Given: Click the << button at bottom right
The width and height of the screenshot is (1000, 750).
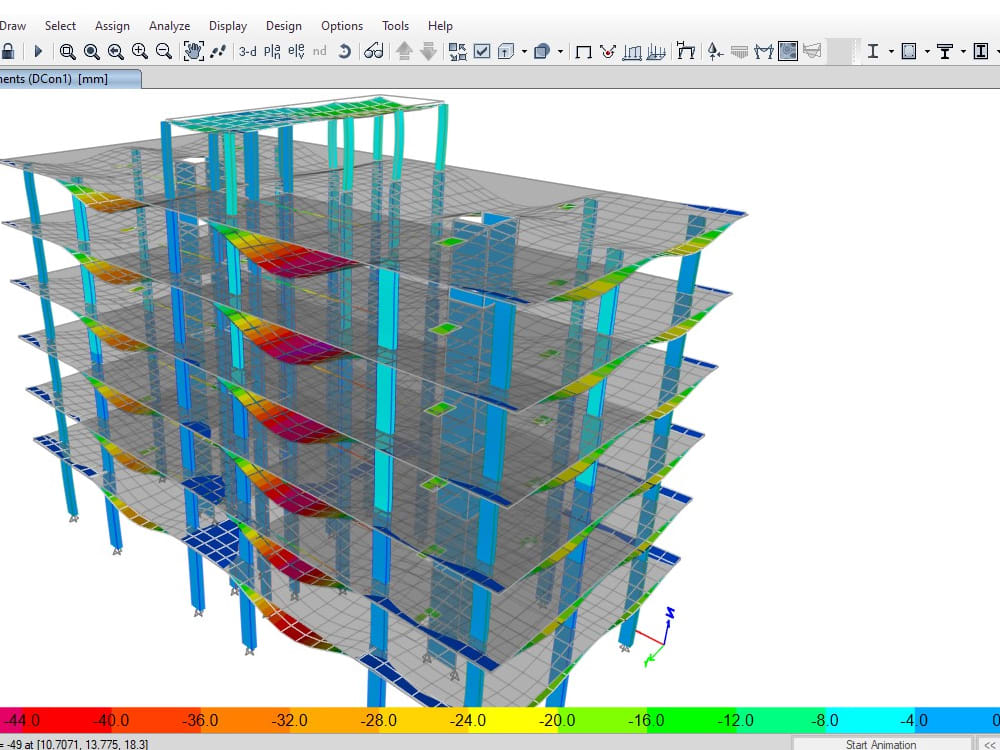Looking at the screenshot, I should point(990,744).
